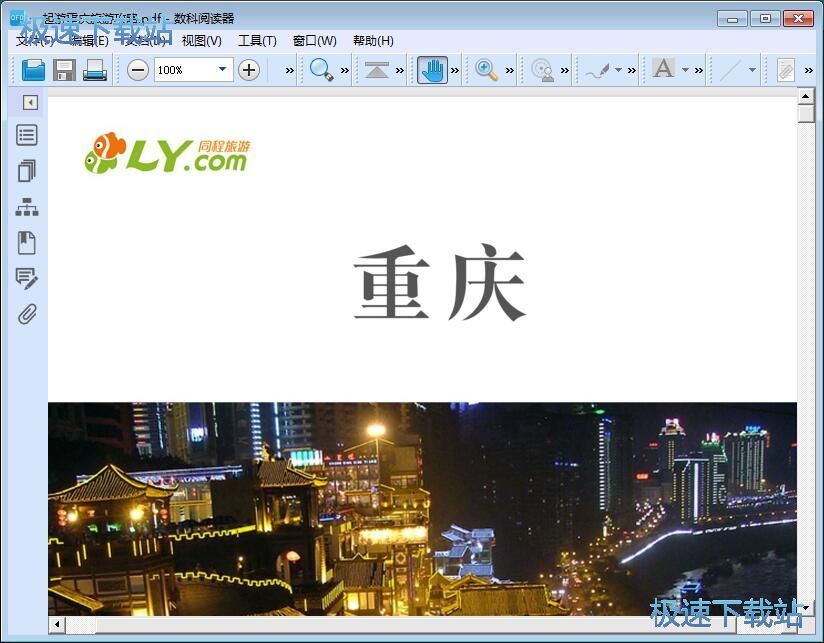
Task: Open the 工具(T) menu
Action: pyautogui.click(x=257, y=41)
